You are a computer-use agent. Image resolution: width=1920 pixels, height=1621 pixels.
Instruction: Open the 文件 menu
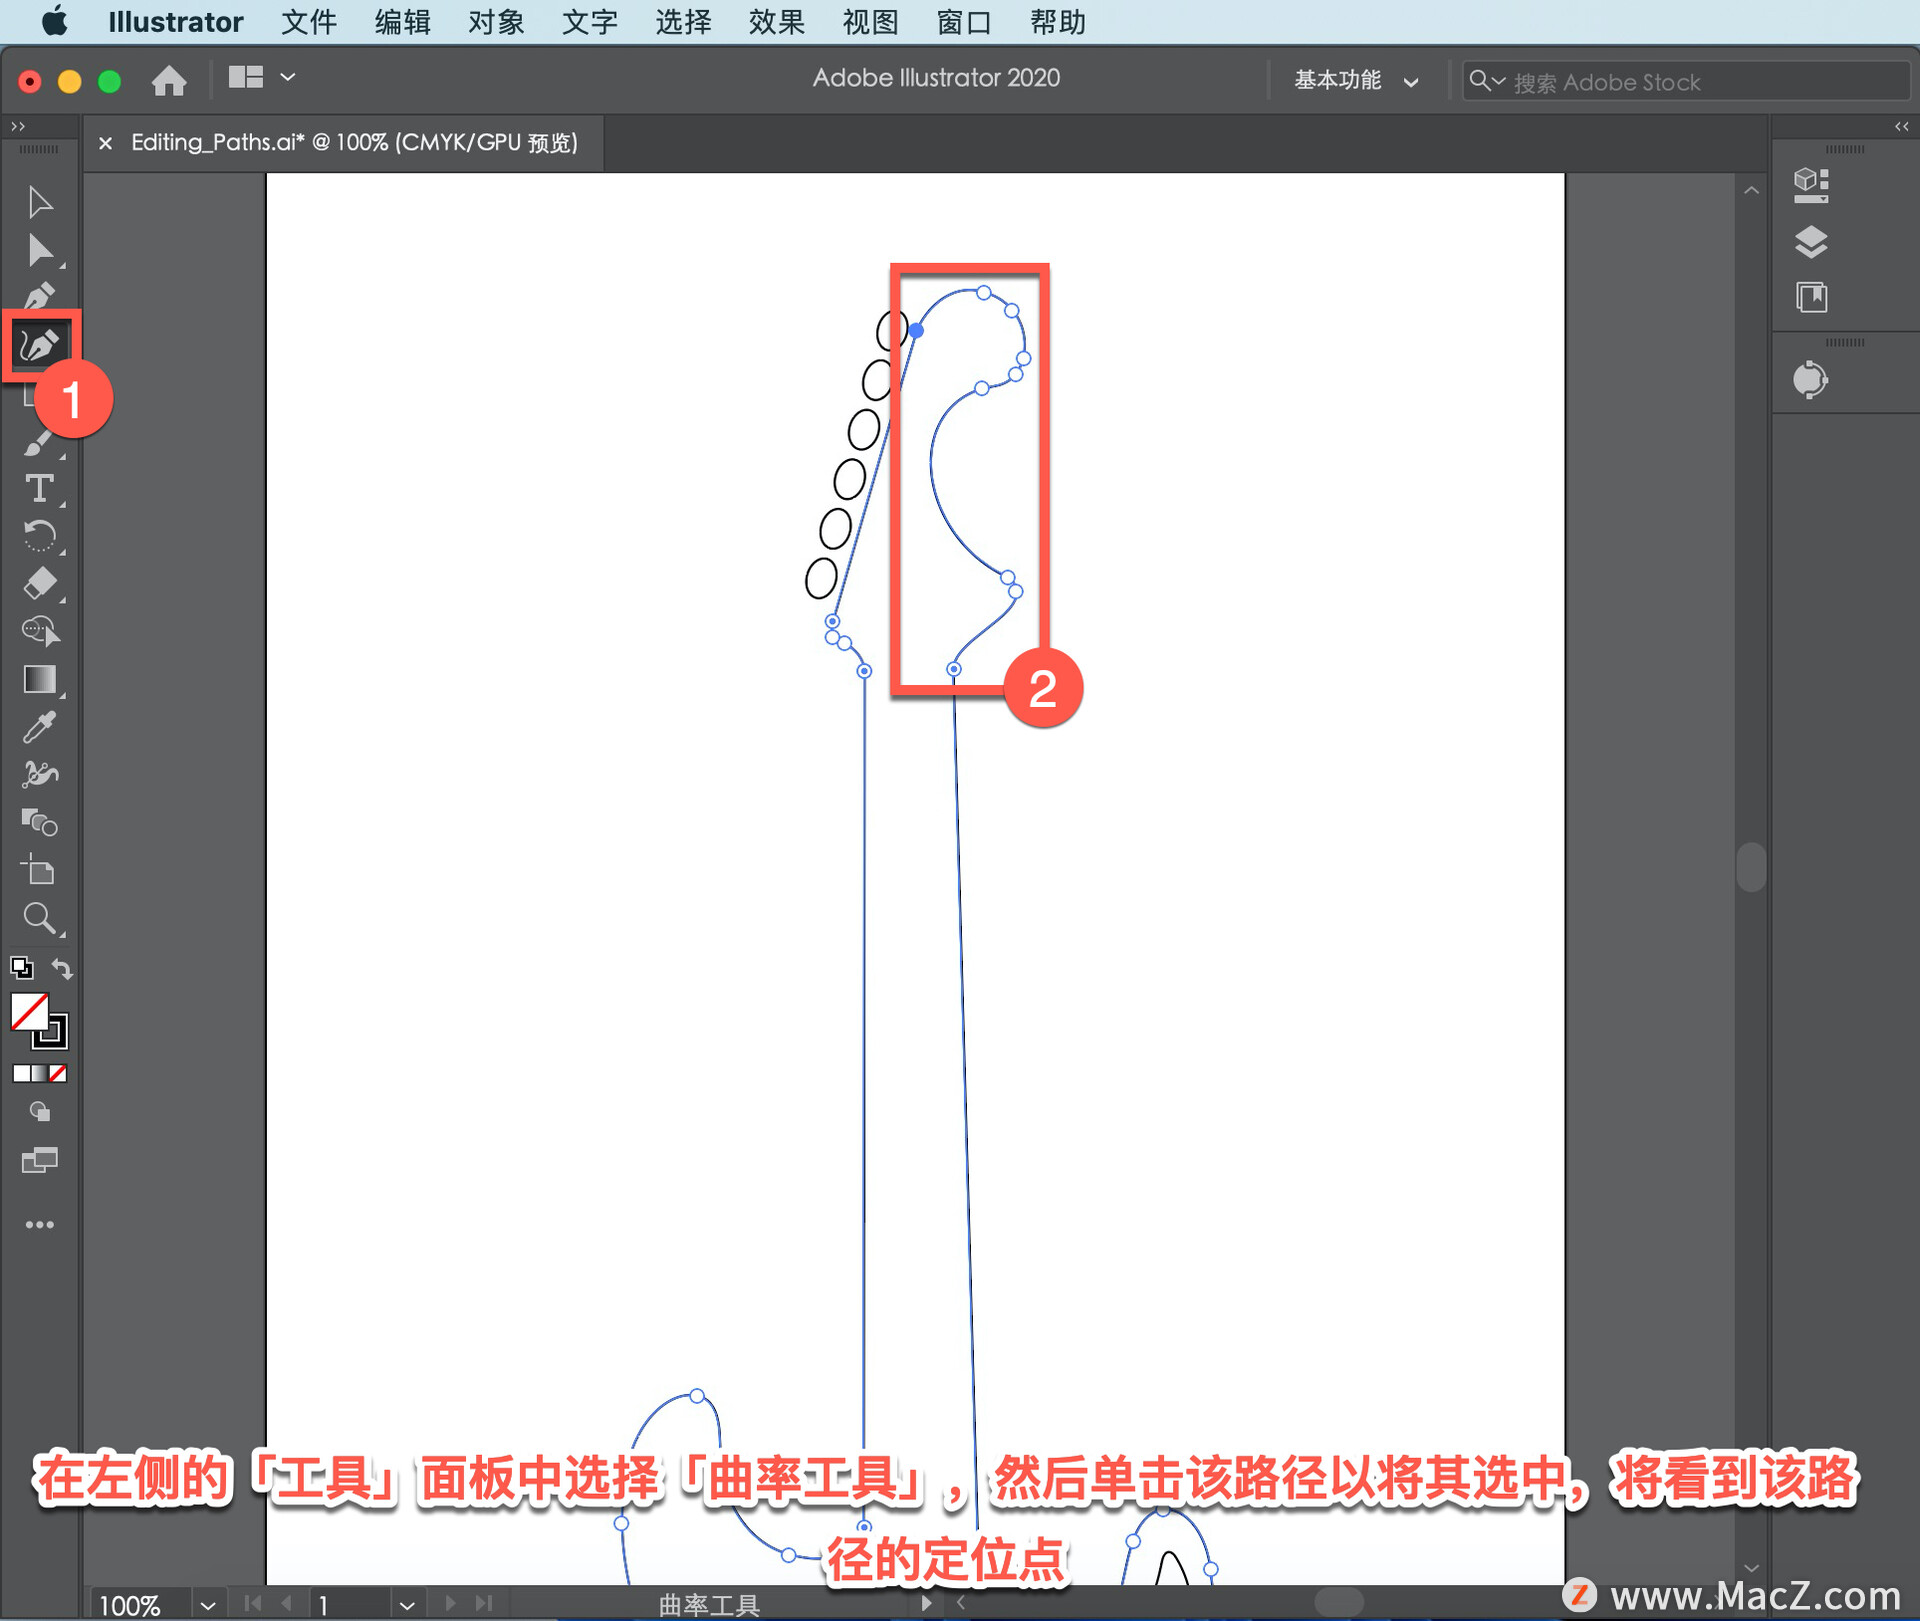309,22
